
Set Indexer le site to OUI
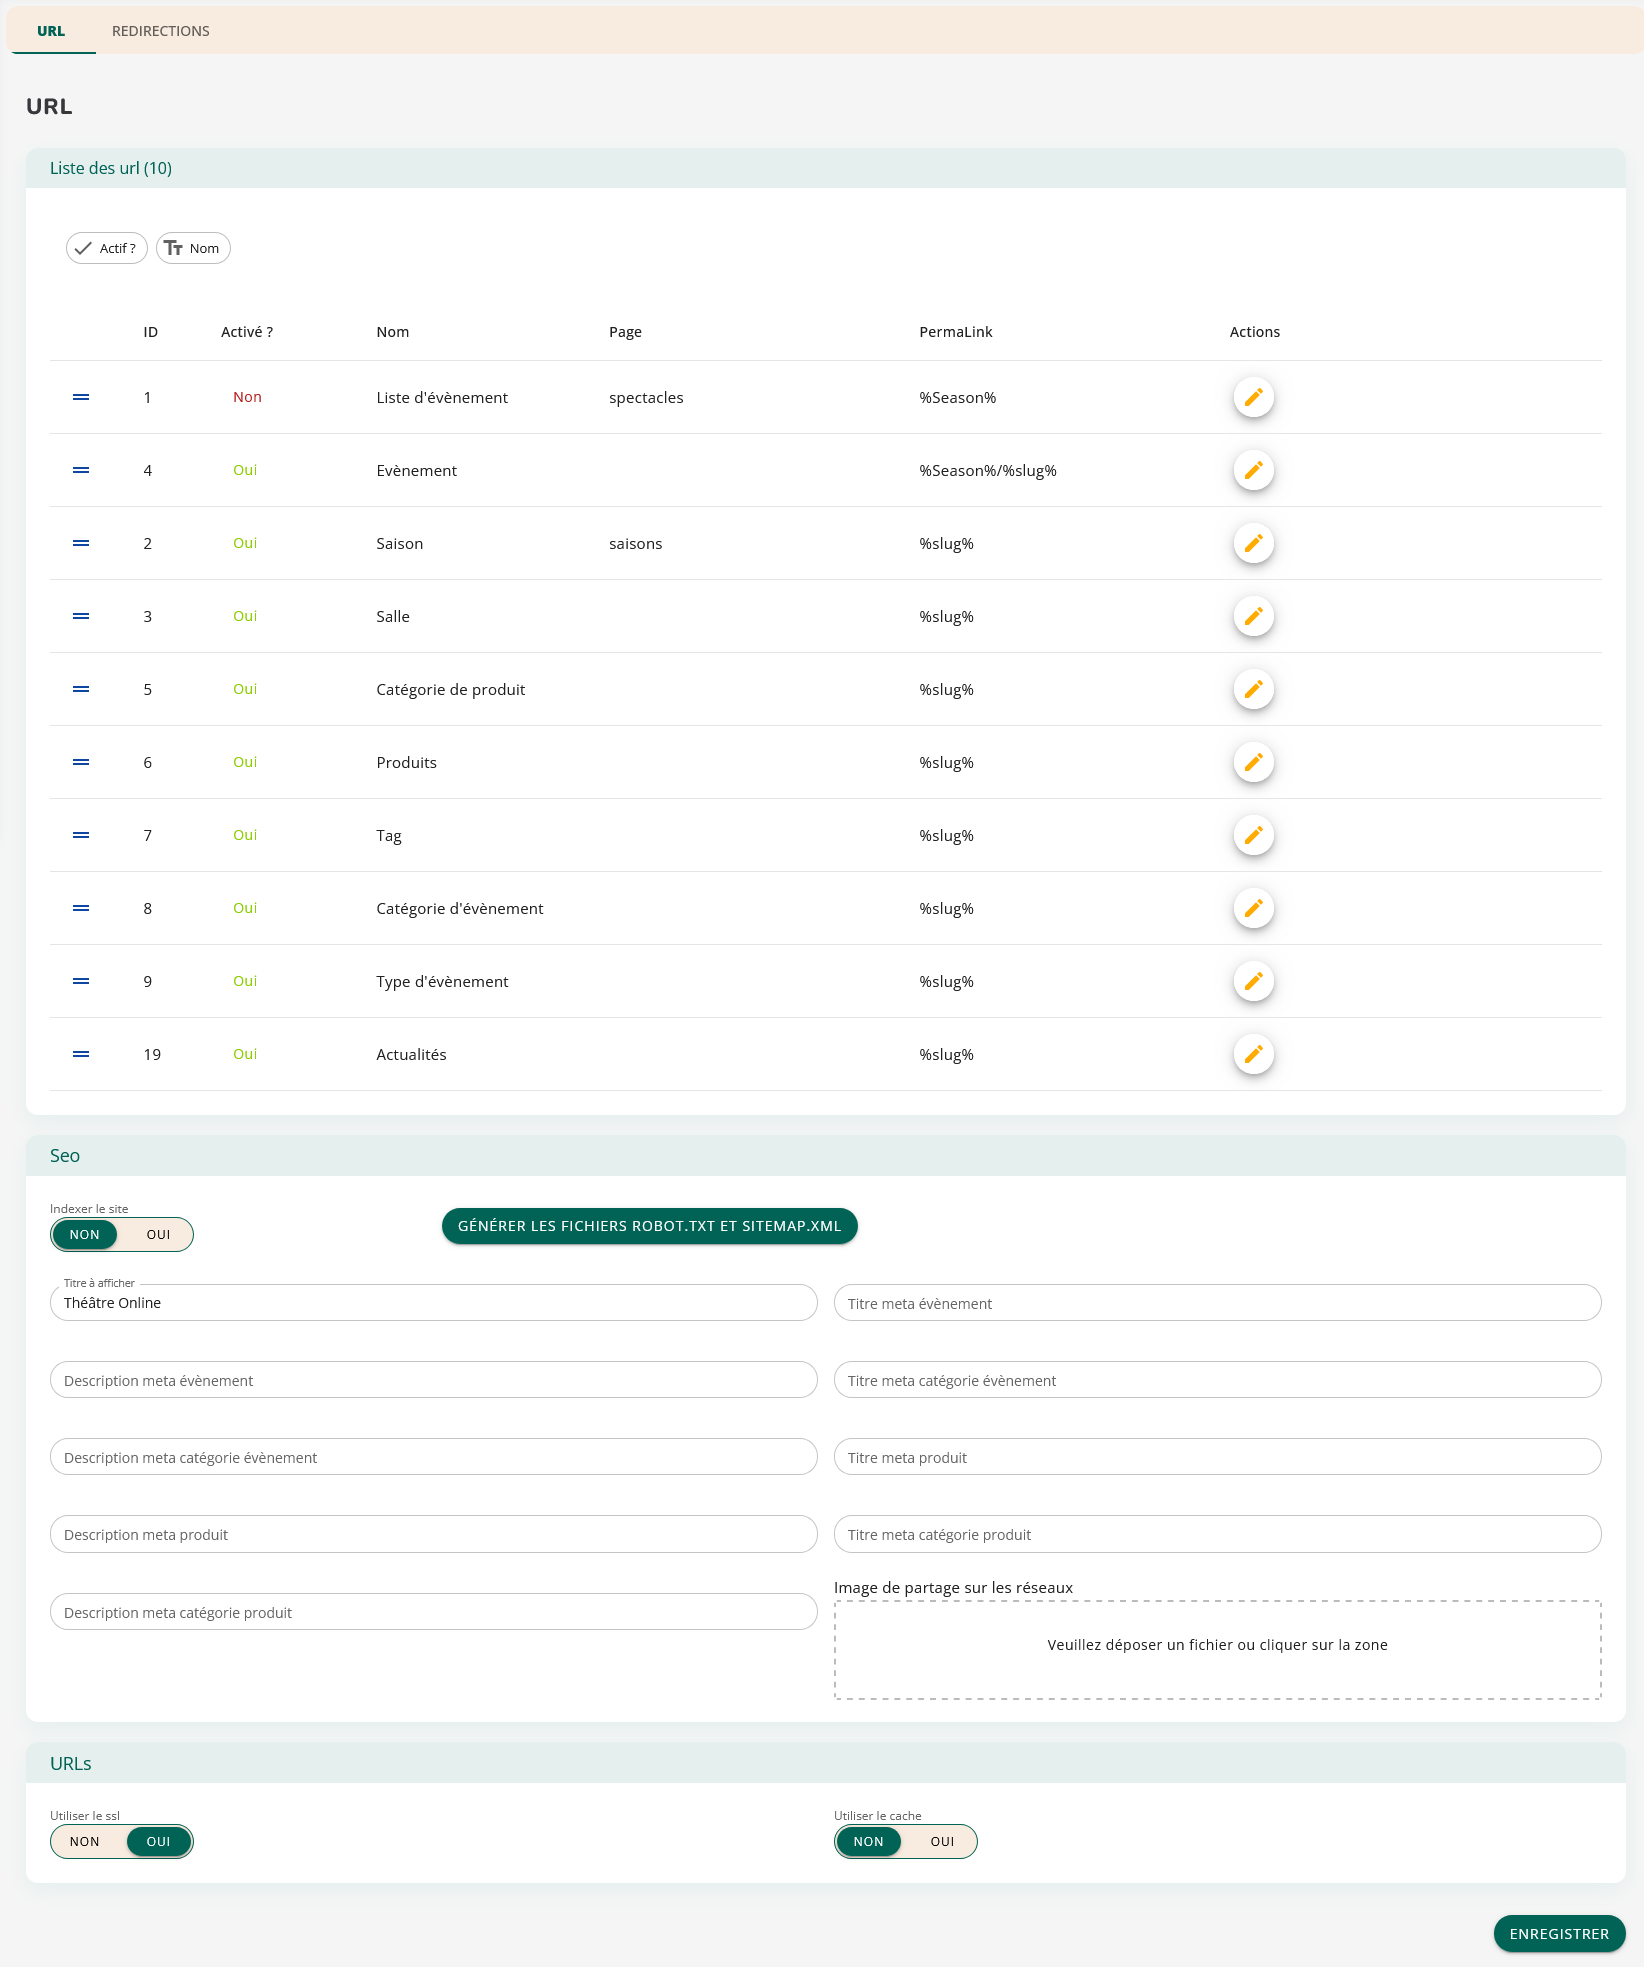pyautogui.click(x=158, y=1235)
